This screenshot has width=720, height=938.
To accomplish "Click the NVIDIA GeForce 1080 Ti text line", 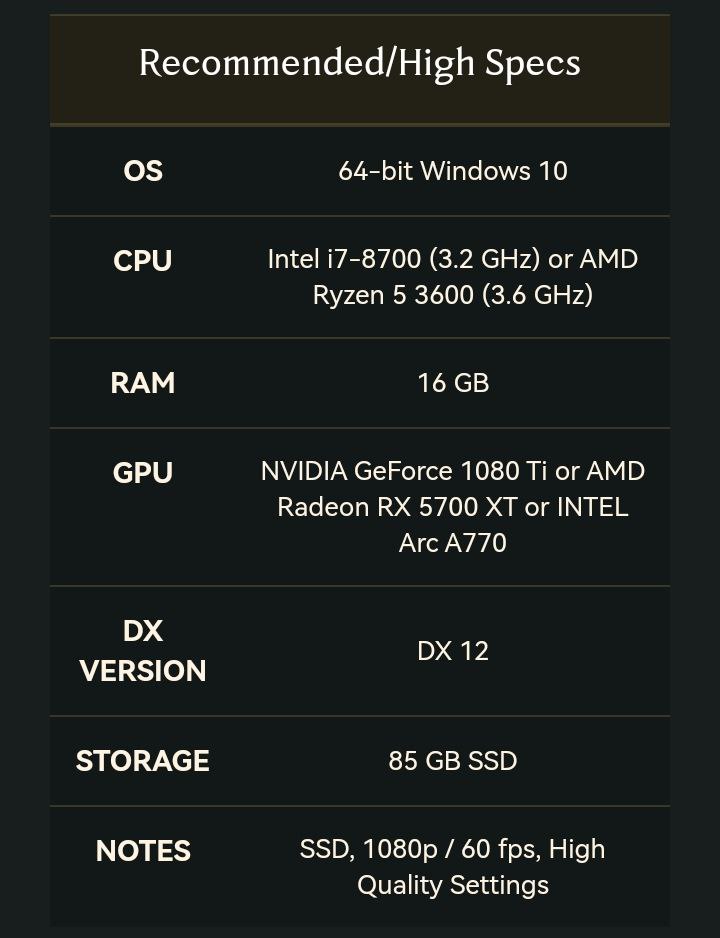I will pyautogui.click(x=453, y=471).
